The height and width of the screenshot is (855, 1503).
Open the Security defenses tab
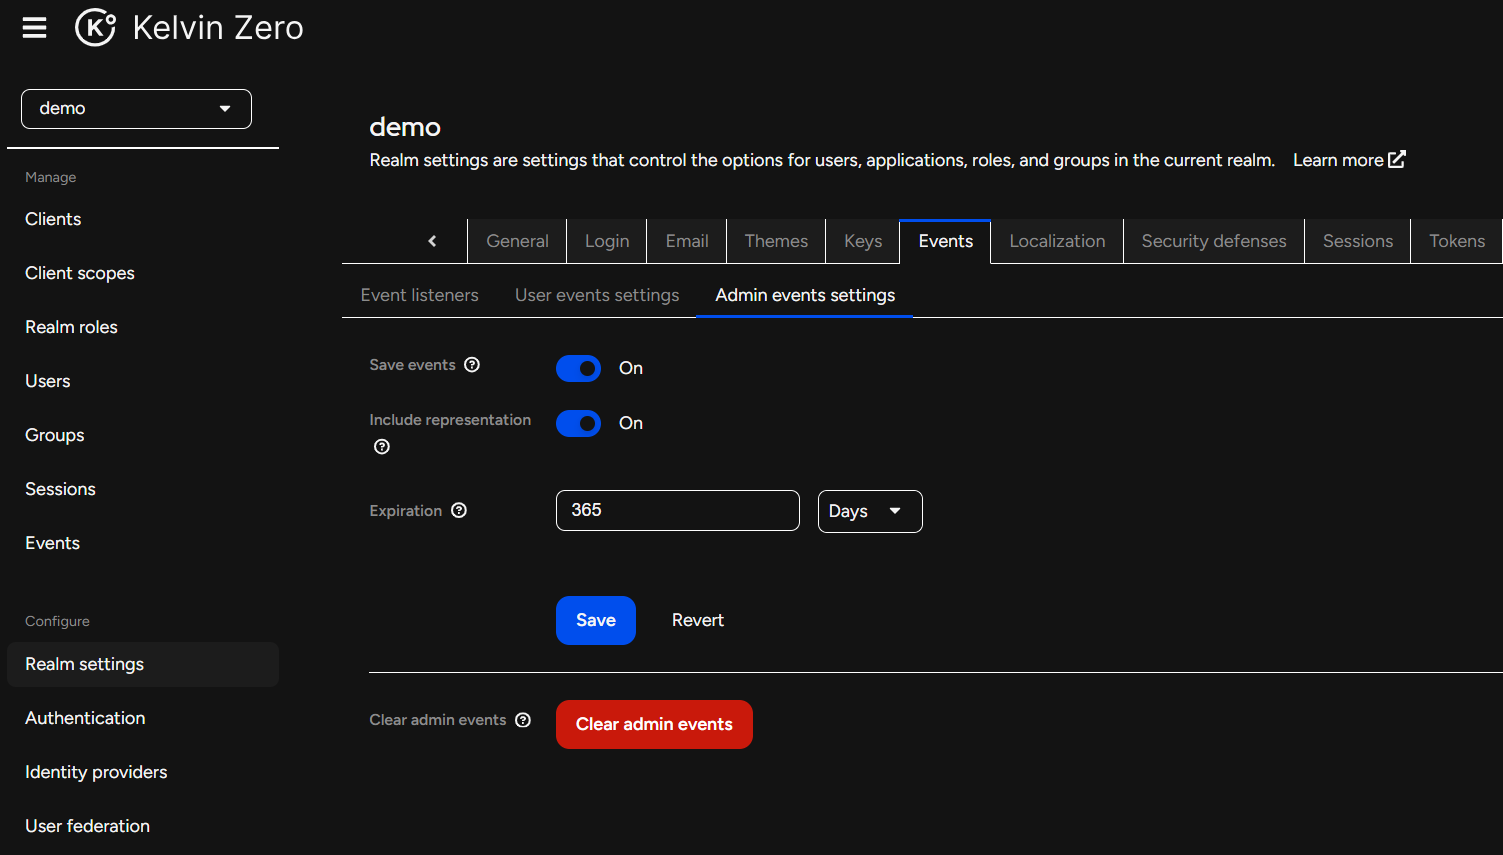tap(1213, 241)
